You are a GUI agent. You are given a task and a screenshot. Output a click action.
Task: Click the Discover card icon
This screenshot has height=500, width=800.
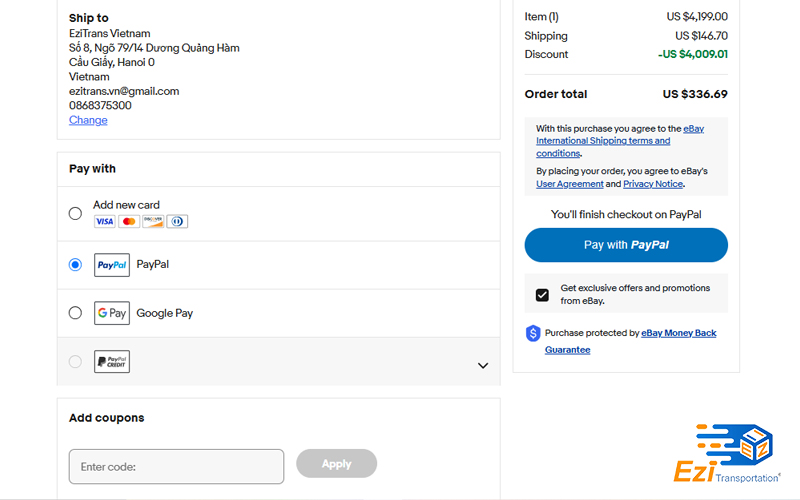pyautogui.click(x=153, y=221)
